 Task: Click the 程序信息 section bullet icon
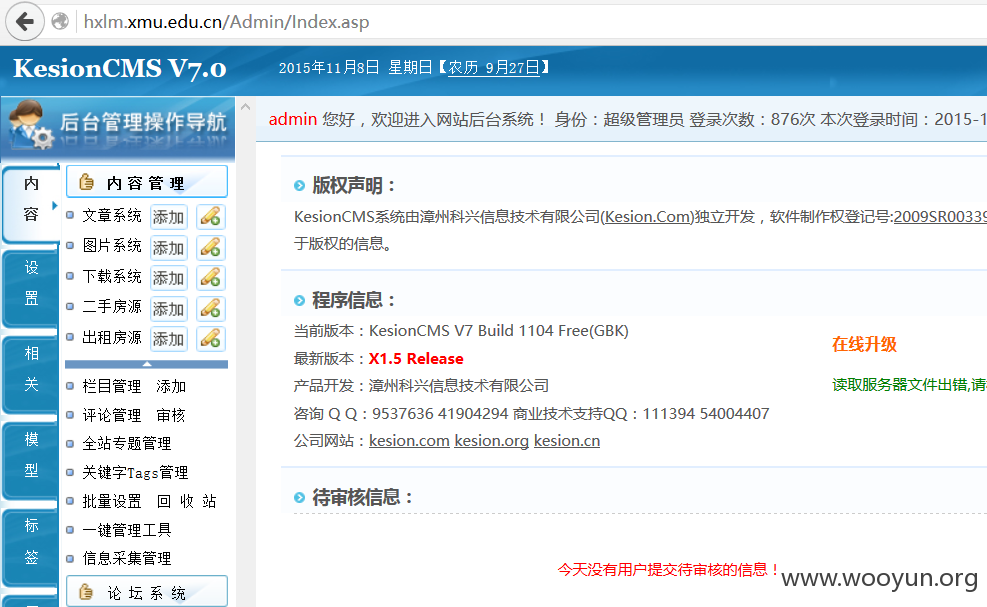click(300, 301)
